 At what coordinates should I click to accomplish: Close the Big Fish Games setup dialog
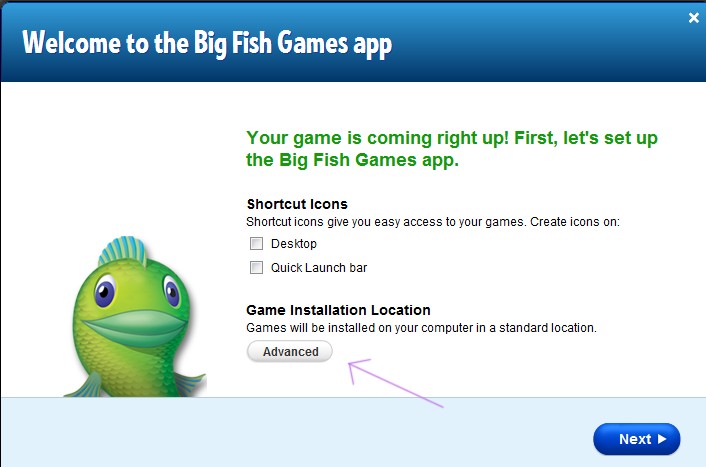coord(693,18)
